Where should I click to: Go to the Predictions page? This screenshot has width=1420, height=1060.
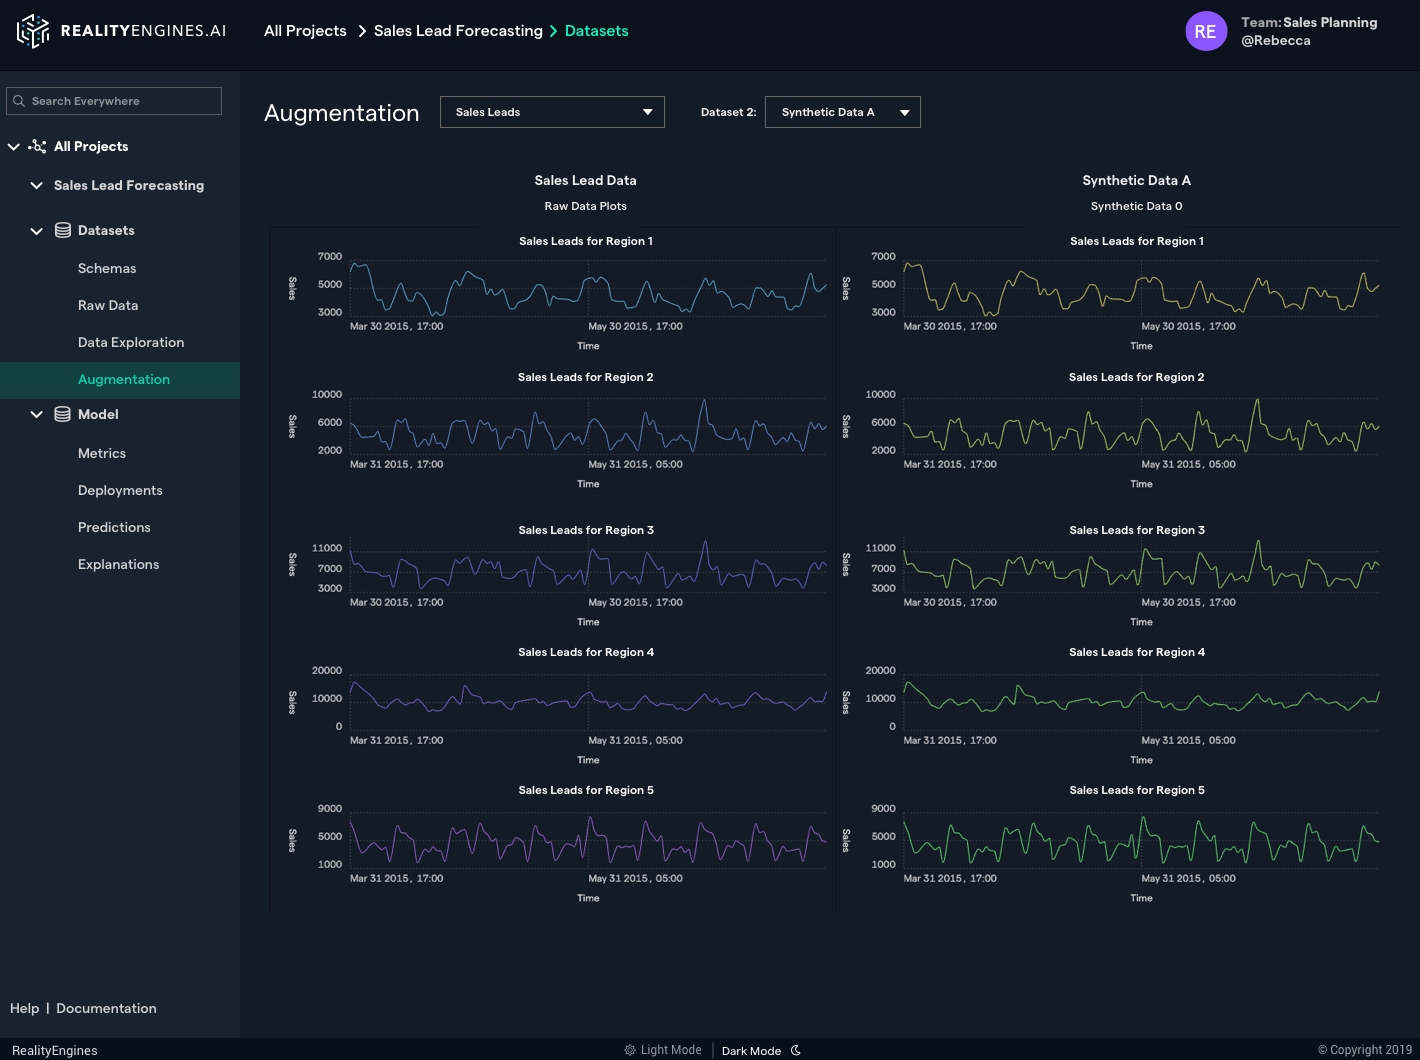click(x=114, y=527)
